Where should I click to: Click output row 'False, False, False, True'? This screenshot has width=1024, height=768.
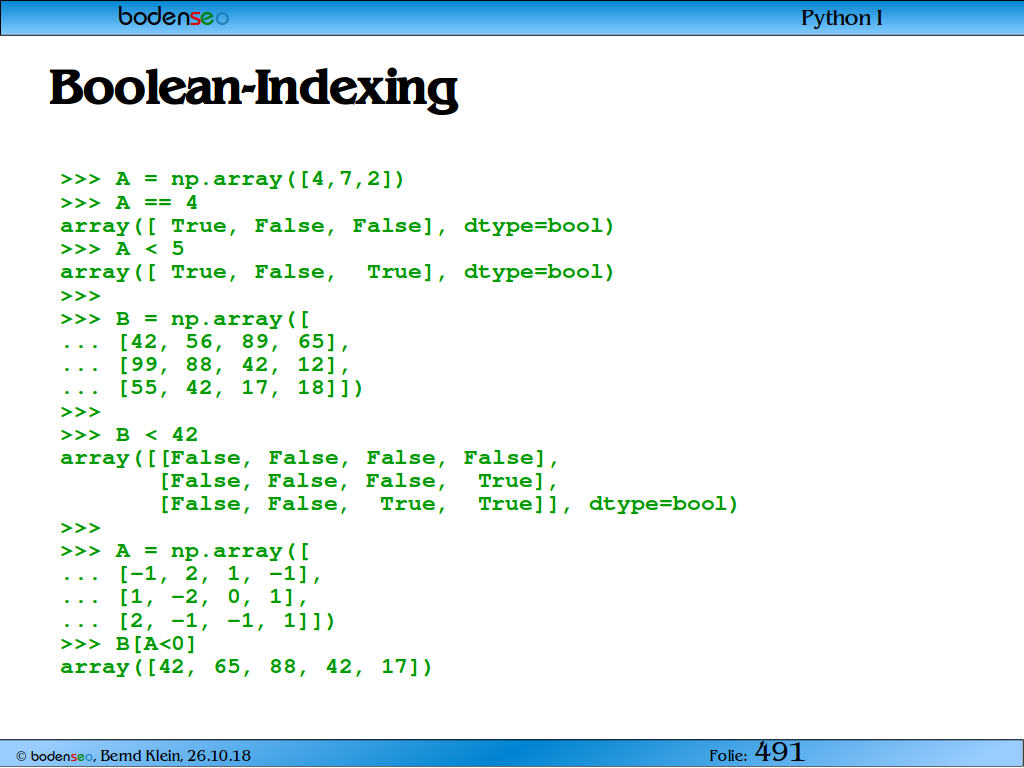(x=359, y=481)
